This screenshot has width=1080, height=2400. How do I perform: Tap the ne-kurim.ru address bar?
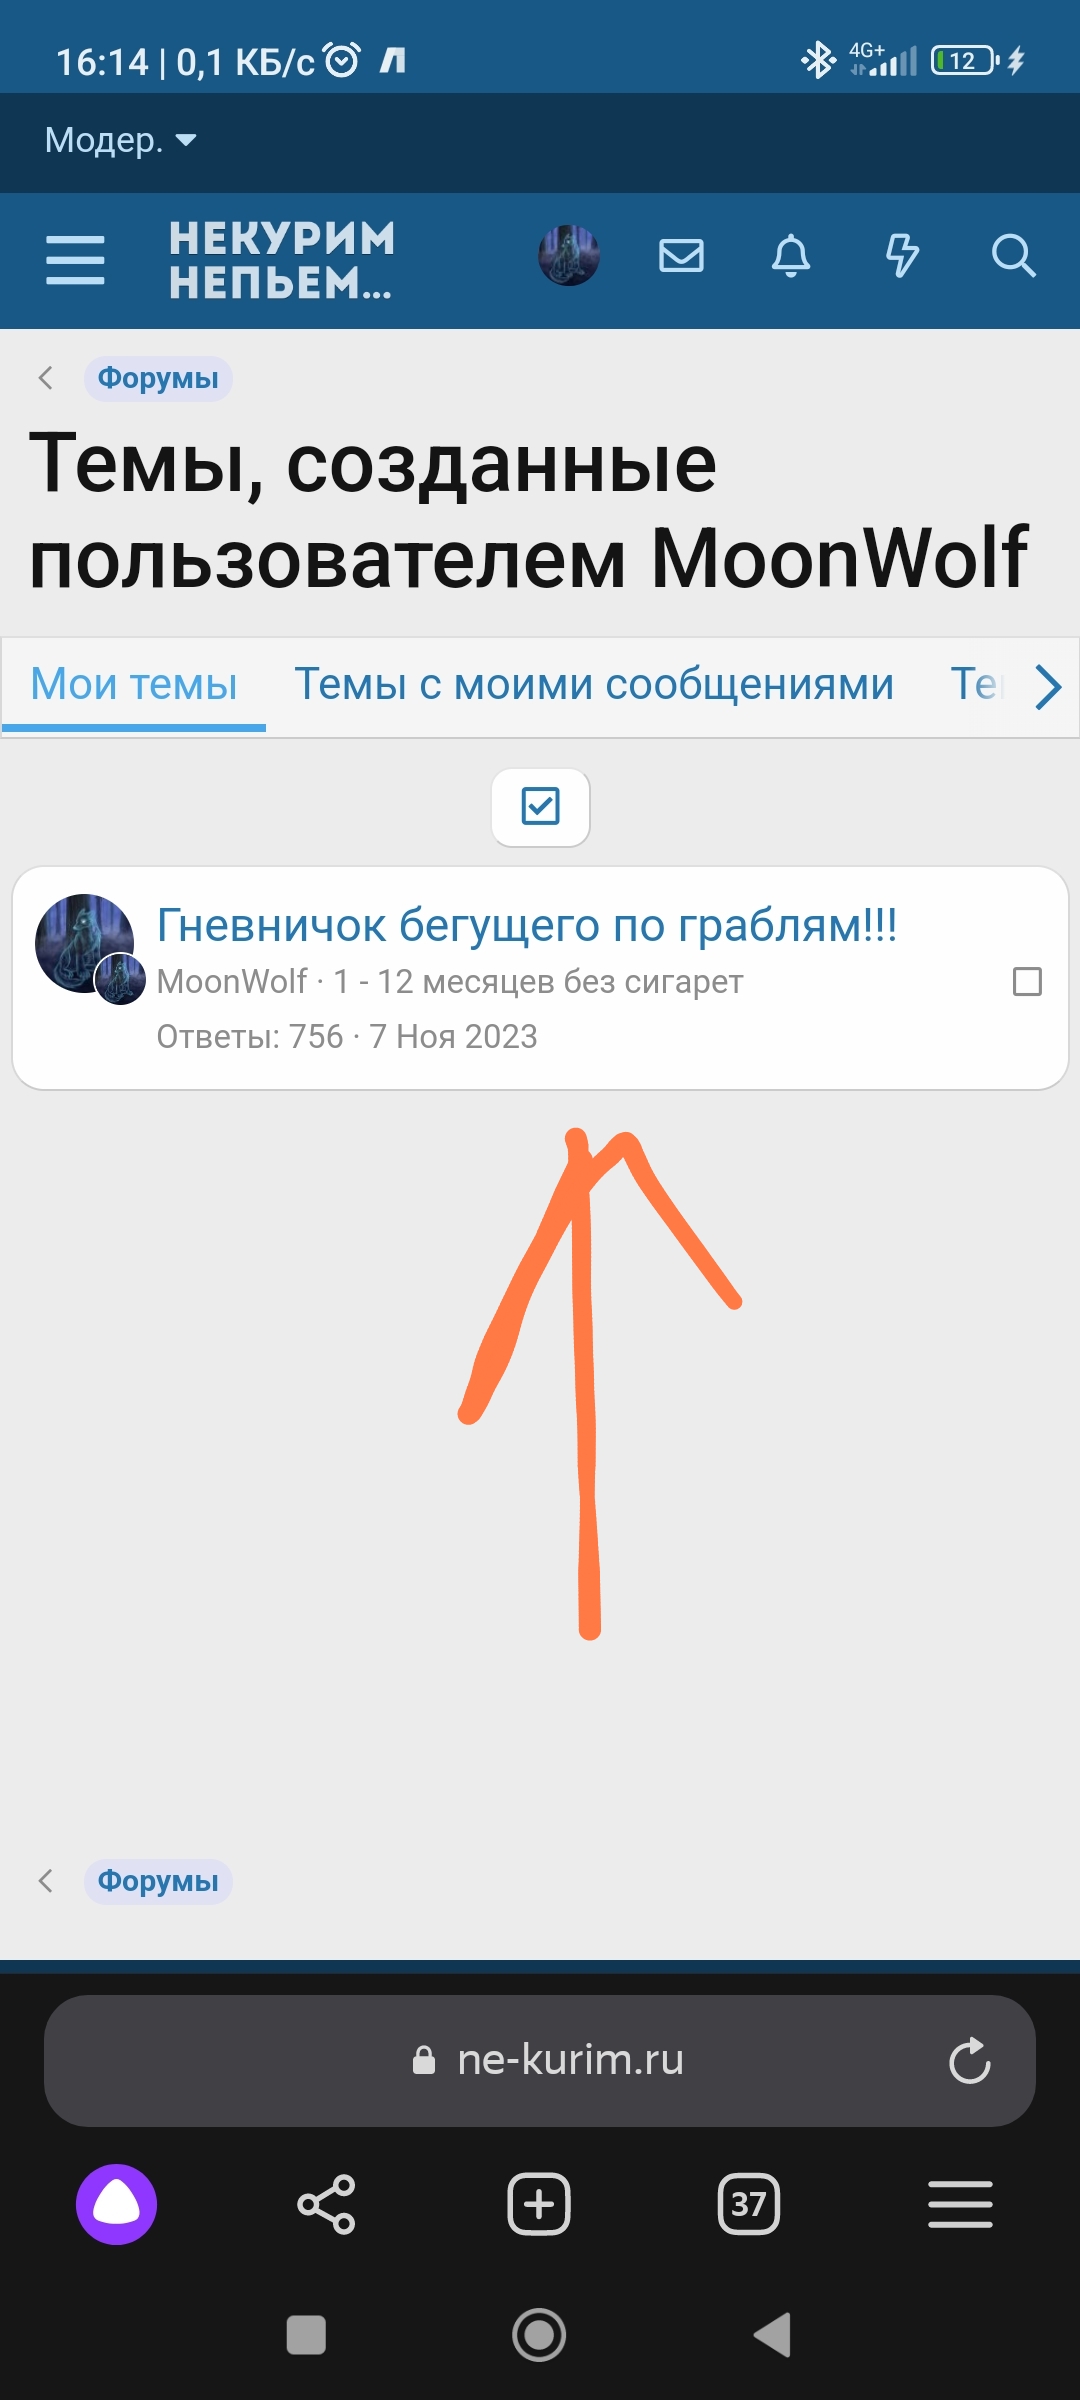pos(540,2061)
